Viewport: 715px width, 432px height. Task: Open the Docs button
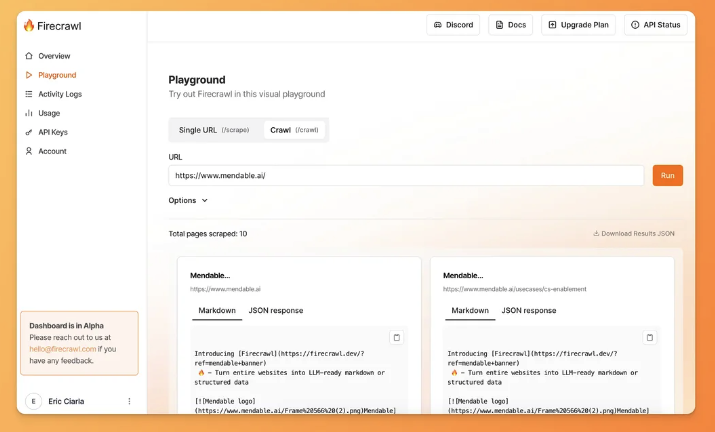(x=510, y=25)
